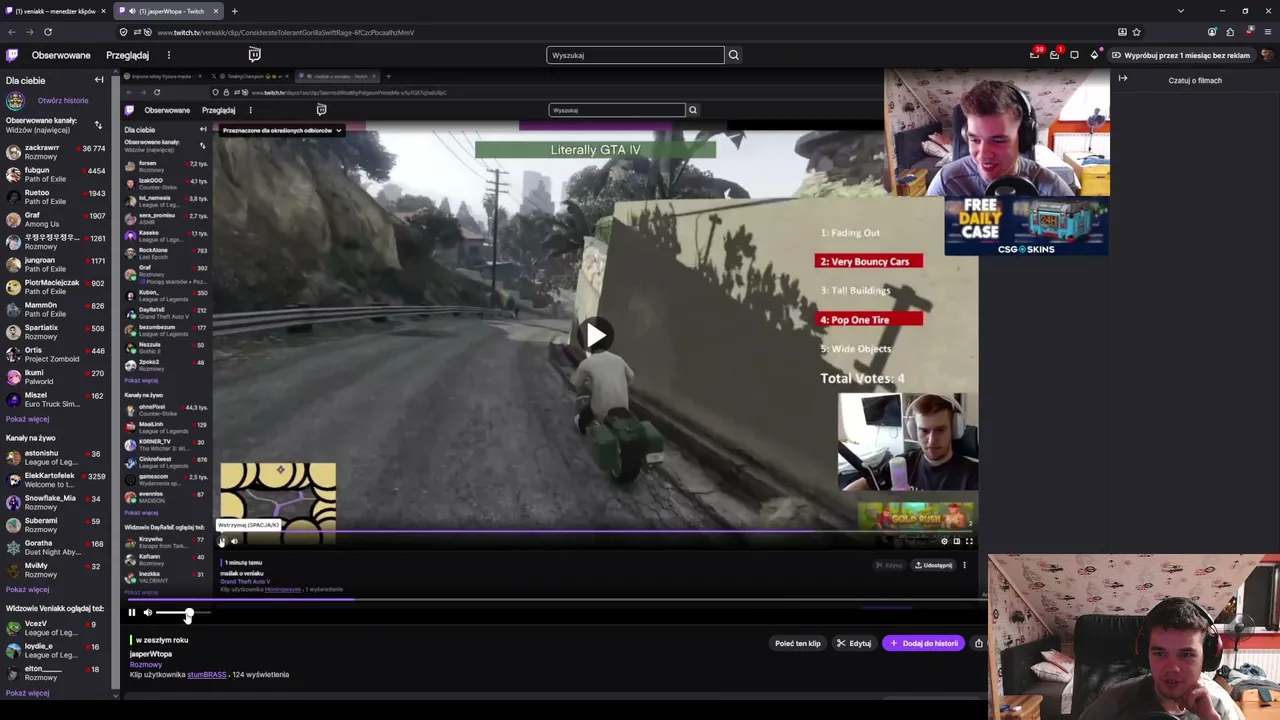Click the tracking protection shield icon
1280x720 pixels.
(123, 32)
